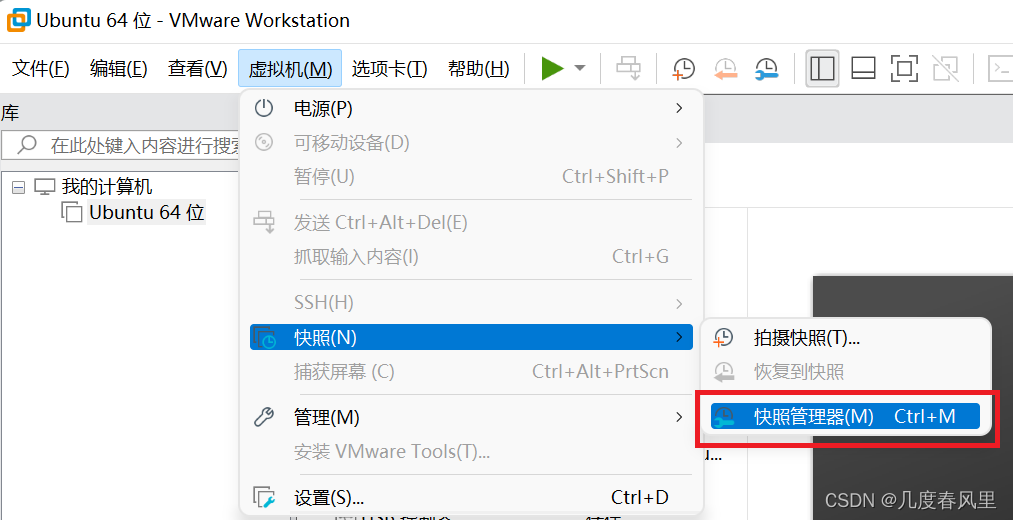Click the SSH(H) menu entry
The image size is (1013, 520).
pos(471,302)
